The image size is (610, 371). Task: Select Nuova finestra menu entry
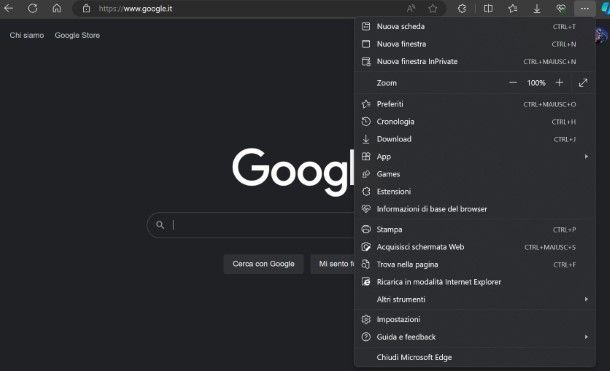pos(475,44)
